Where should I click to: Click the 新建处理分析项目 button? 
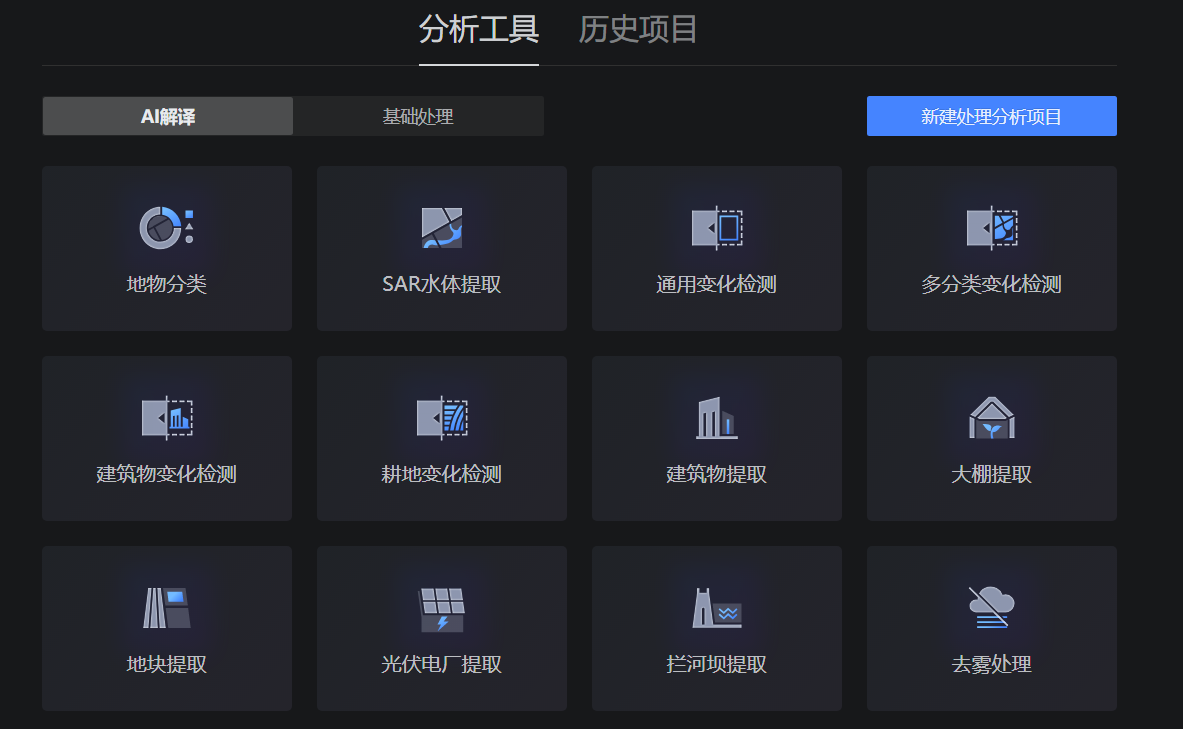tap(991, 116)
